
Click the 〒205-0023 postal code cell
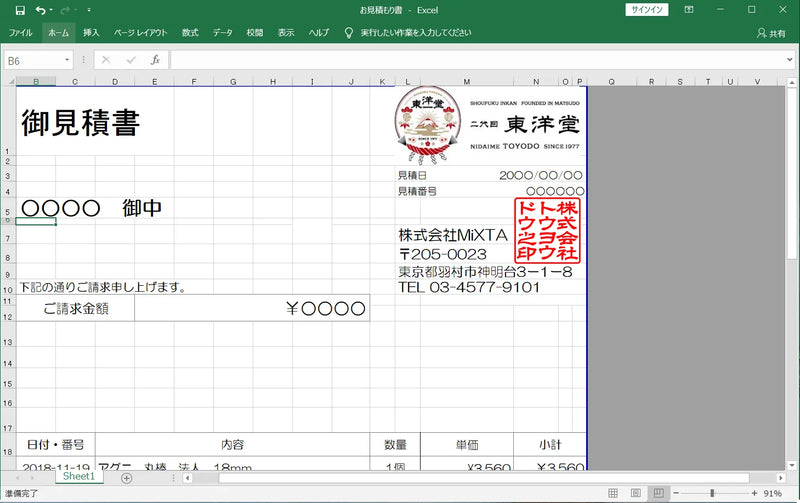coord(442,254)
